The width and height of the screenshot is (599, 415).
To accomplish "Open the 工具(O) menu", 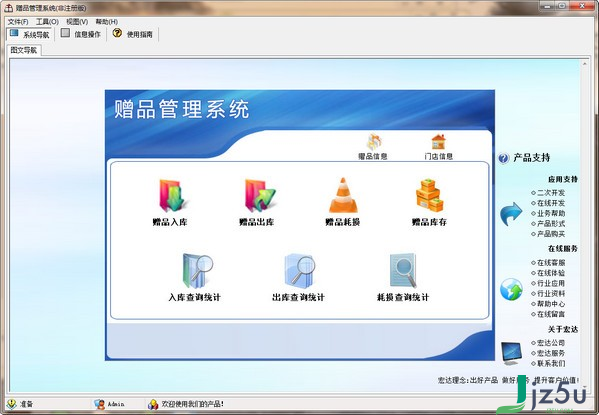I will click(47, 22).
